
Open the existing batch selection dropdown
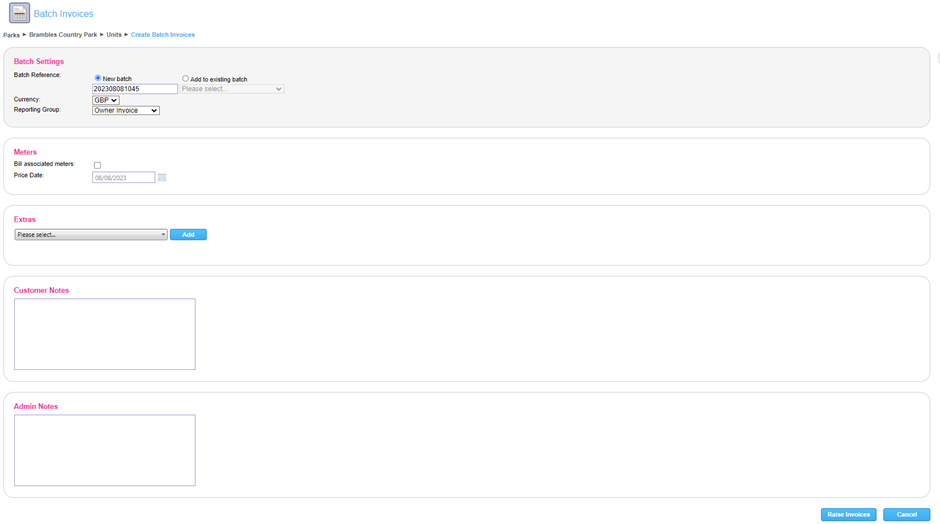click(x=232, y=89)
